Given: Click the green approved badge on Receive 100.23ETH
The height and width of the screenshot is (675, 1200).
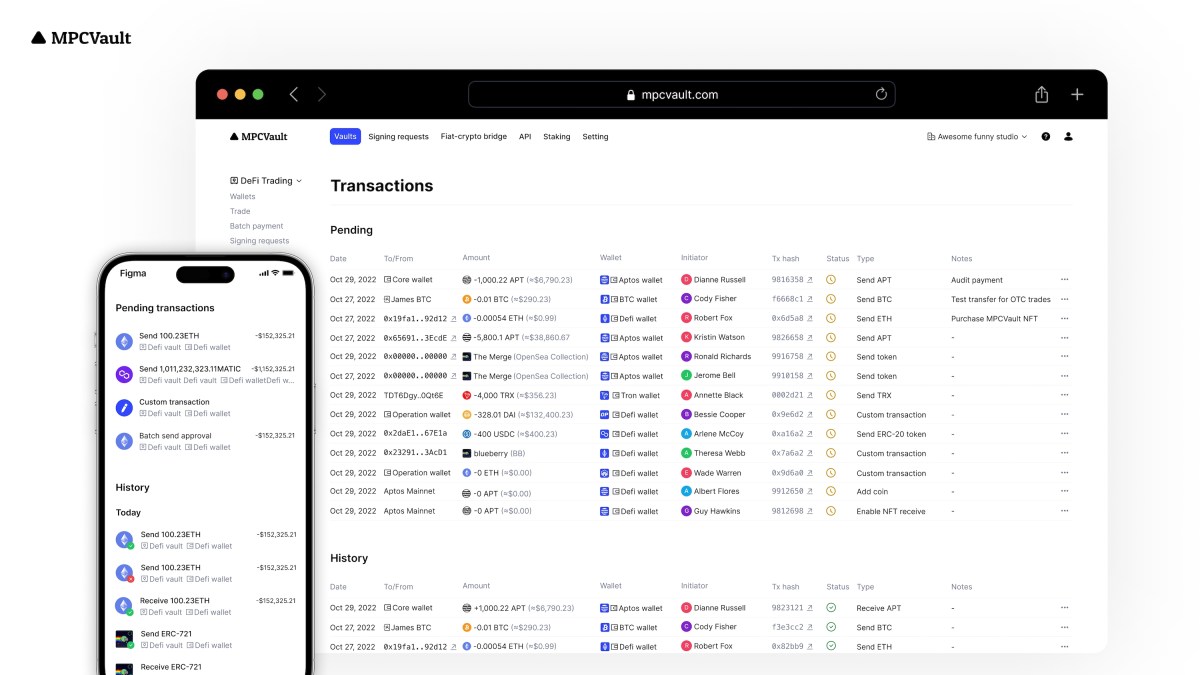Looking at the screenshot, I should click(x=130, y=611).
